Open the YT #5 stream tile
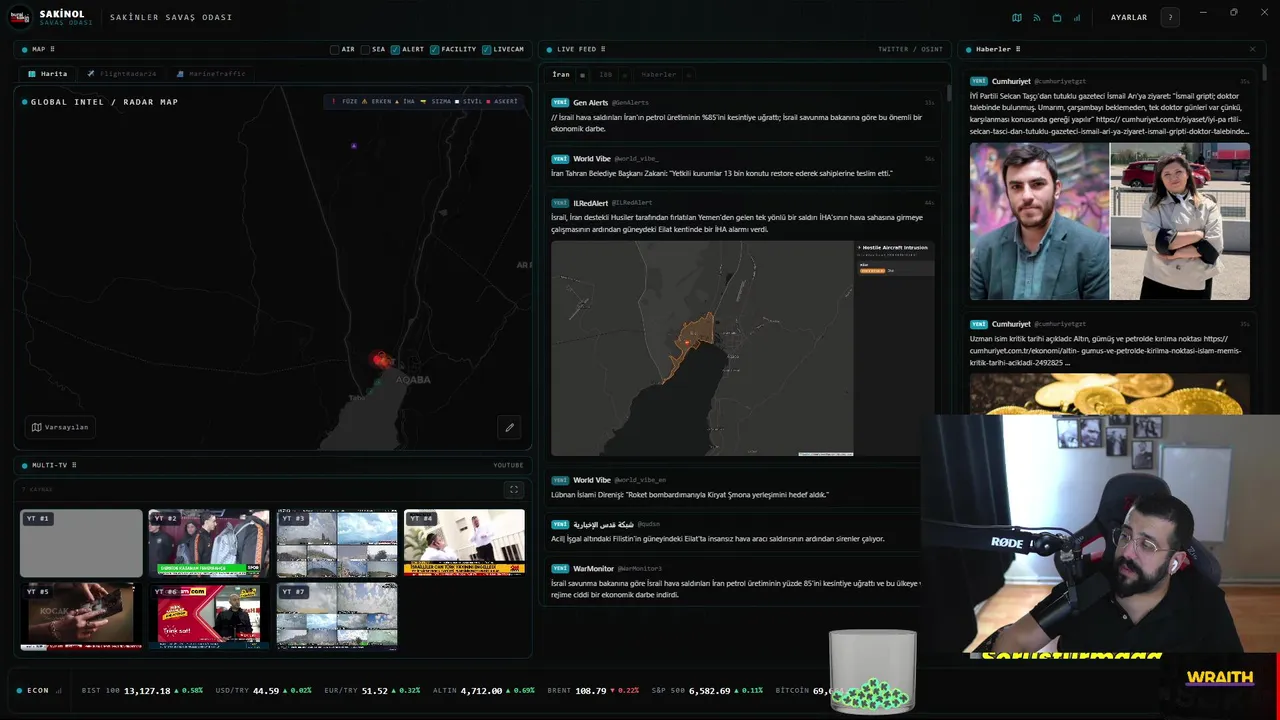Screen dimensions: 1280x720 (x=81, y=616)
